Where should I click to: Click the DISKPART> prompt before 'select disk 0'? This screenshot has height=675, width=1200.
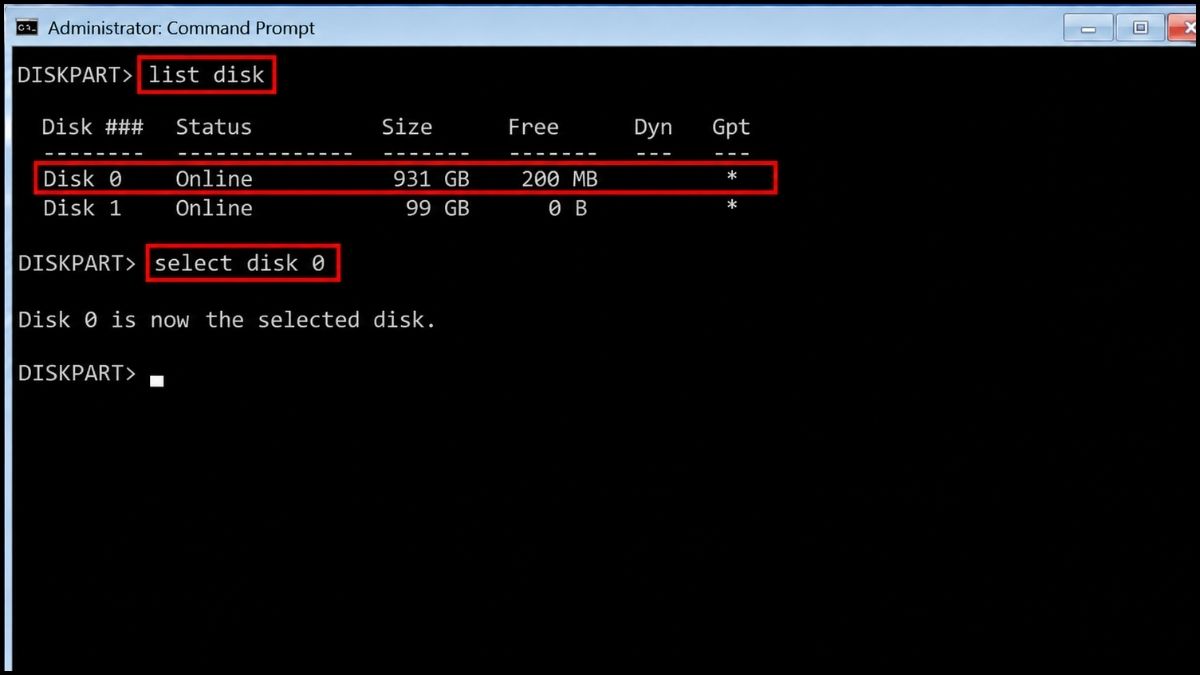(77, 263)
